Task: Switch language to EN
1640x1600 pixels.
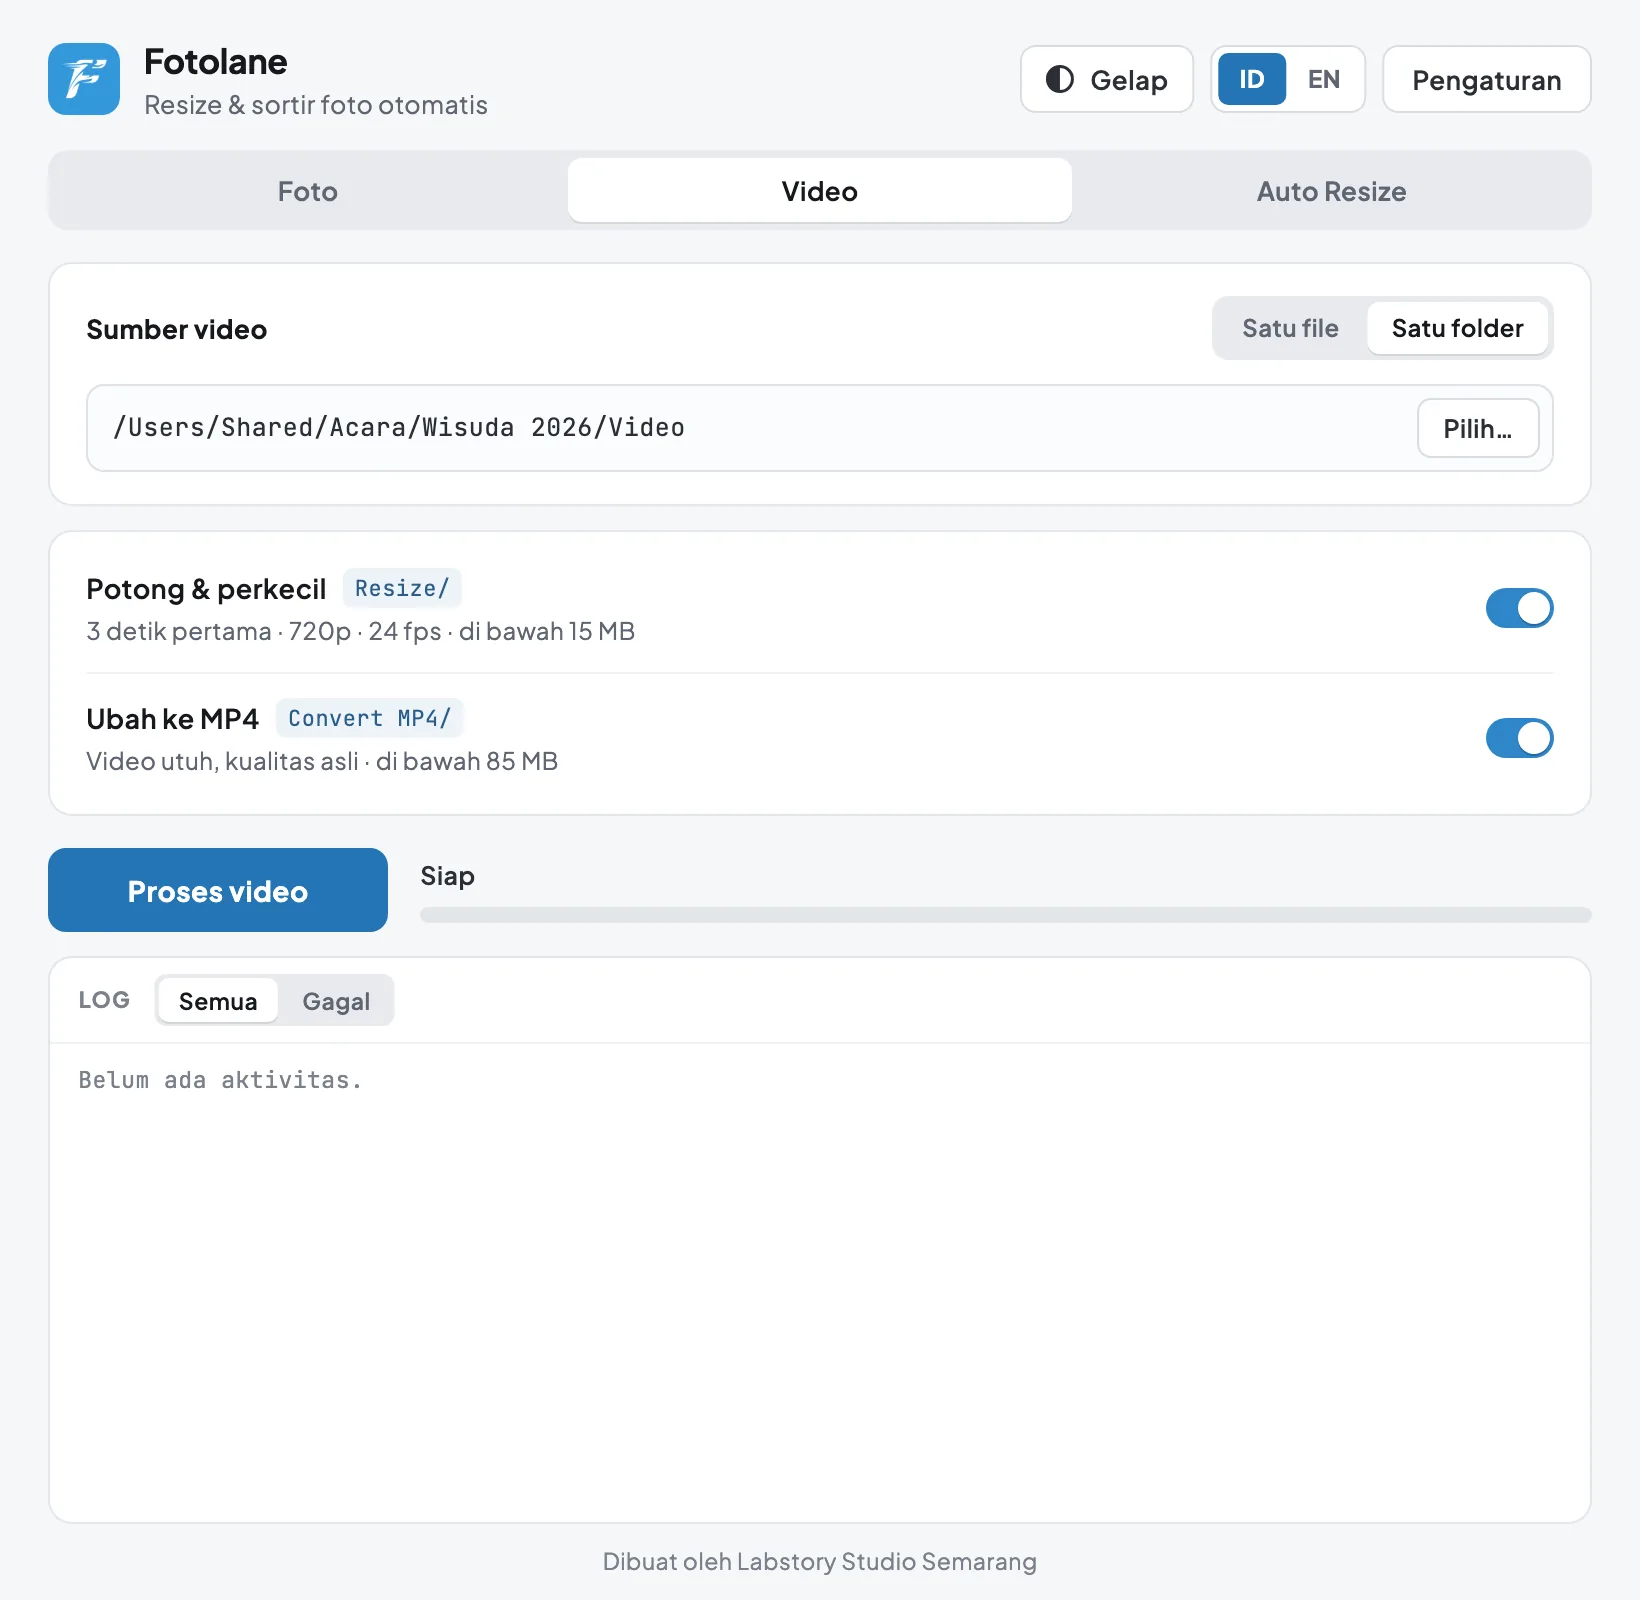Action: tap(1324, 79)
